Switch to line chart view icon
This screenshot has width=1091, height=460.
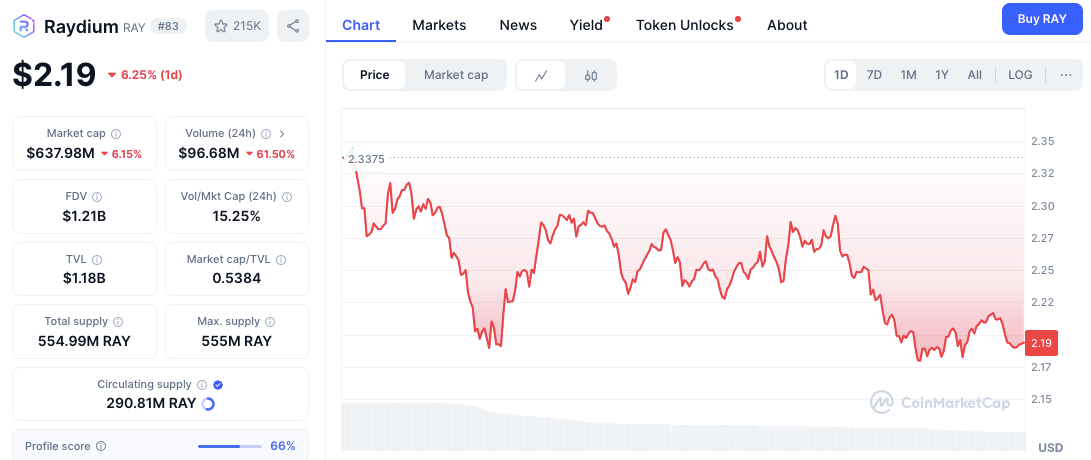point(541,75)
